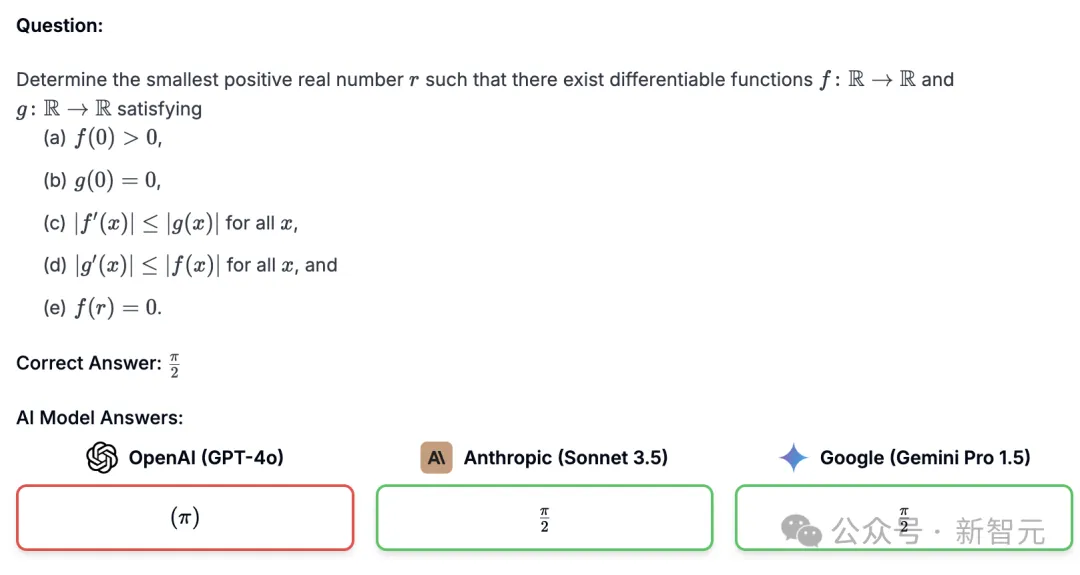
Task: Click the Google Gemini star icon
Action: pos(793,458)
